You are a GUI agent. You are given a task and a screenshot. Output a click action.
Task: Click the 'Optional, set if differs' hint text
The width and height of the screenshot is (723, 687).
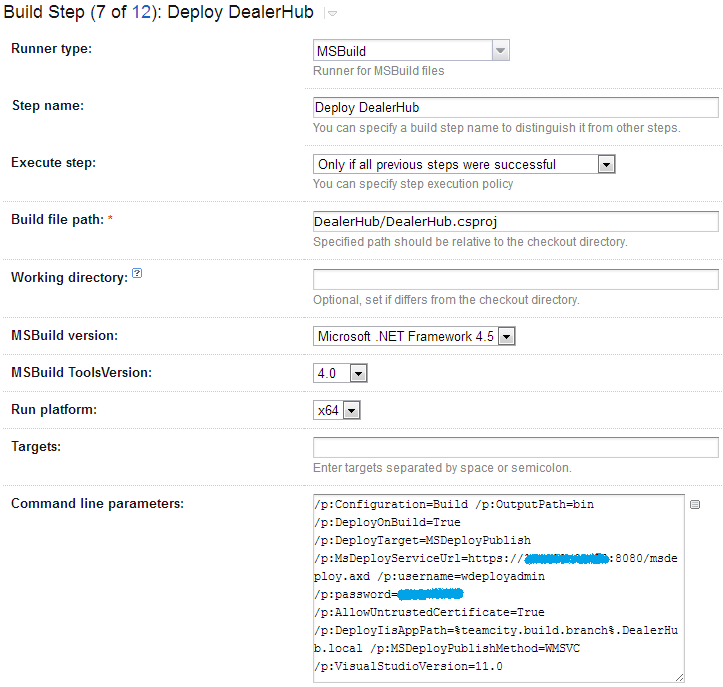pyautogui.click(x=446, y=300)
